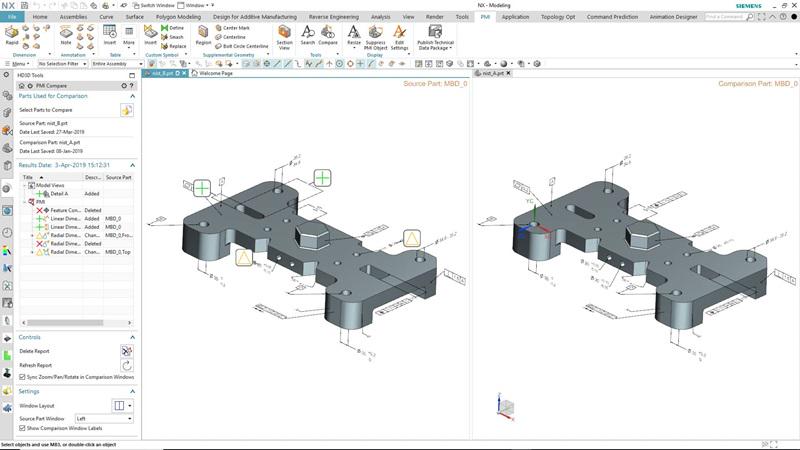Click the Delete Report icon
800x450 pixels.
pos(127,351)
